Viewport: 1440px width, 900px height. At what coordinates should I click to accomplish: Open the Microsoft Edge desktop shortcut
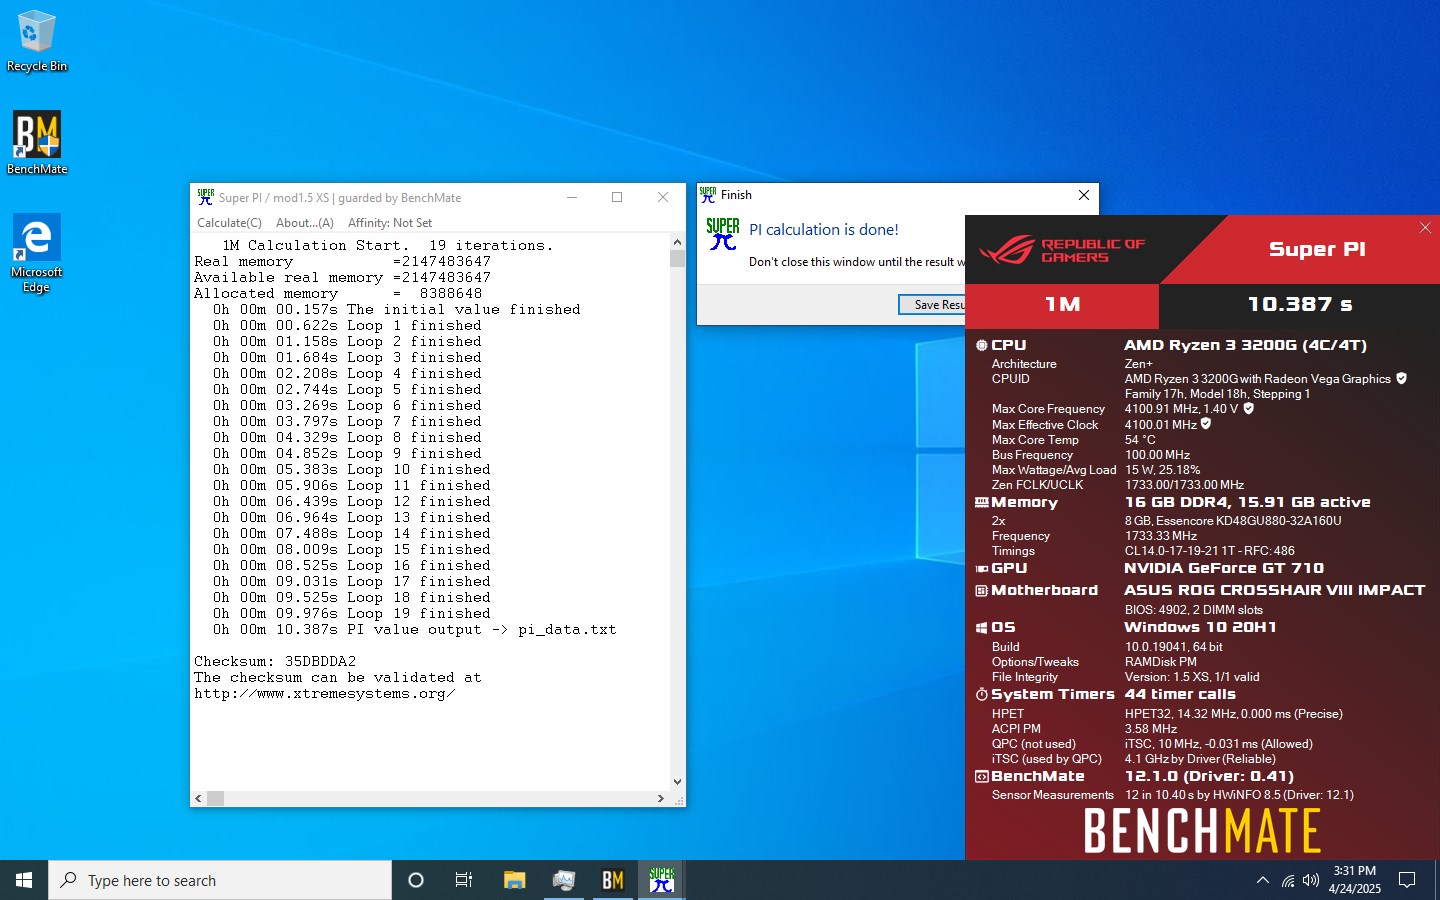coord(37,253)
